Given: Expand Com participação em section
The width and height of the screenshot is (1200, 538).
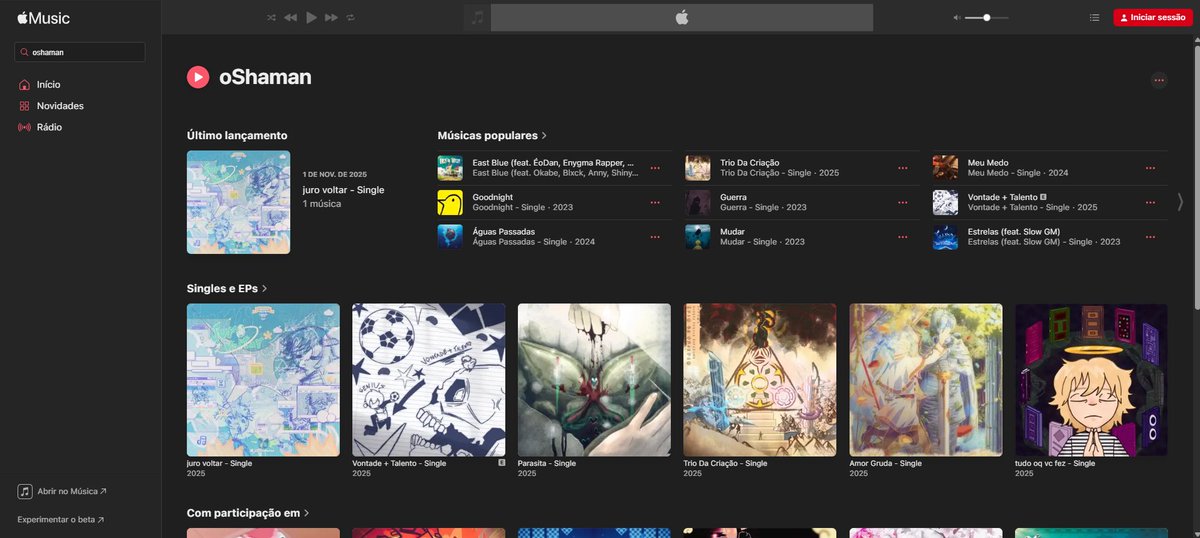Looking at the screenshot, I should tap(248, 513).
